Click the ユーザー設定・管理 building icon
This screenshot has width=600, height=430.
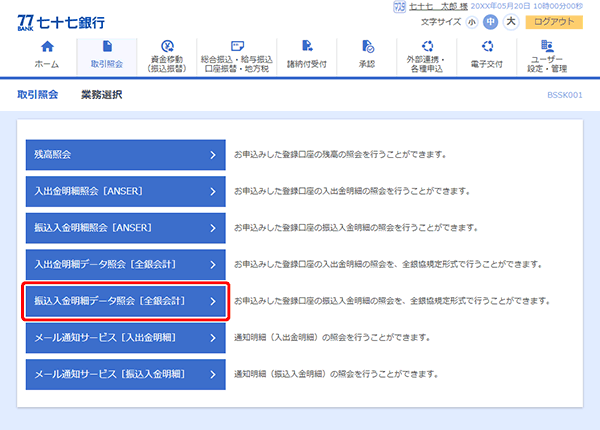coord(547,46)
